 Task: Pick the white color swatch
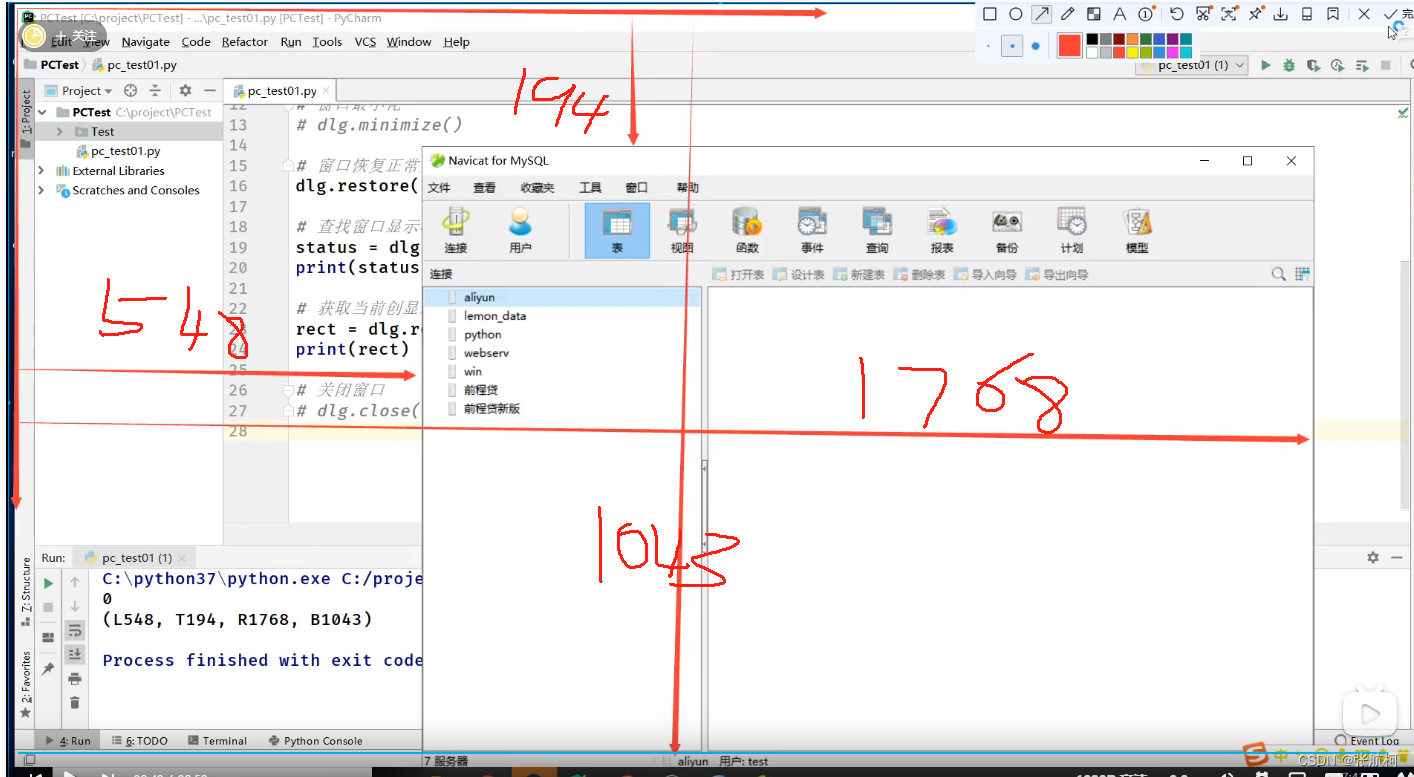pos(1092,52)
